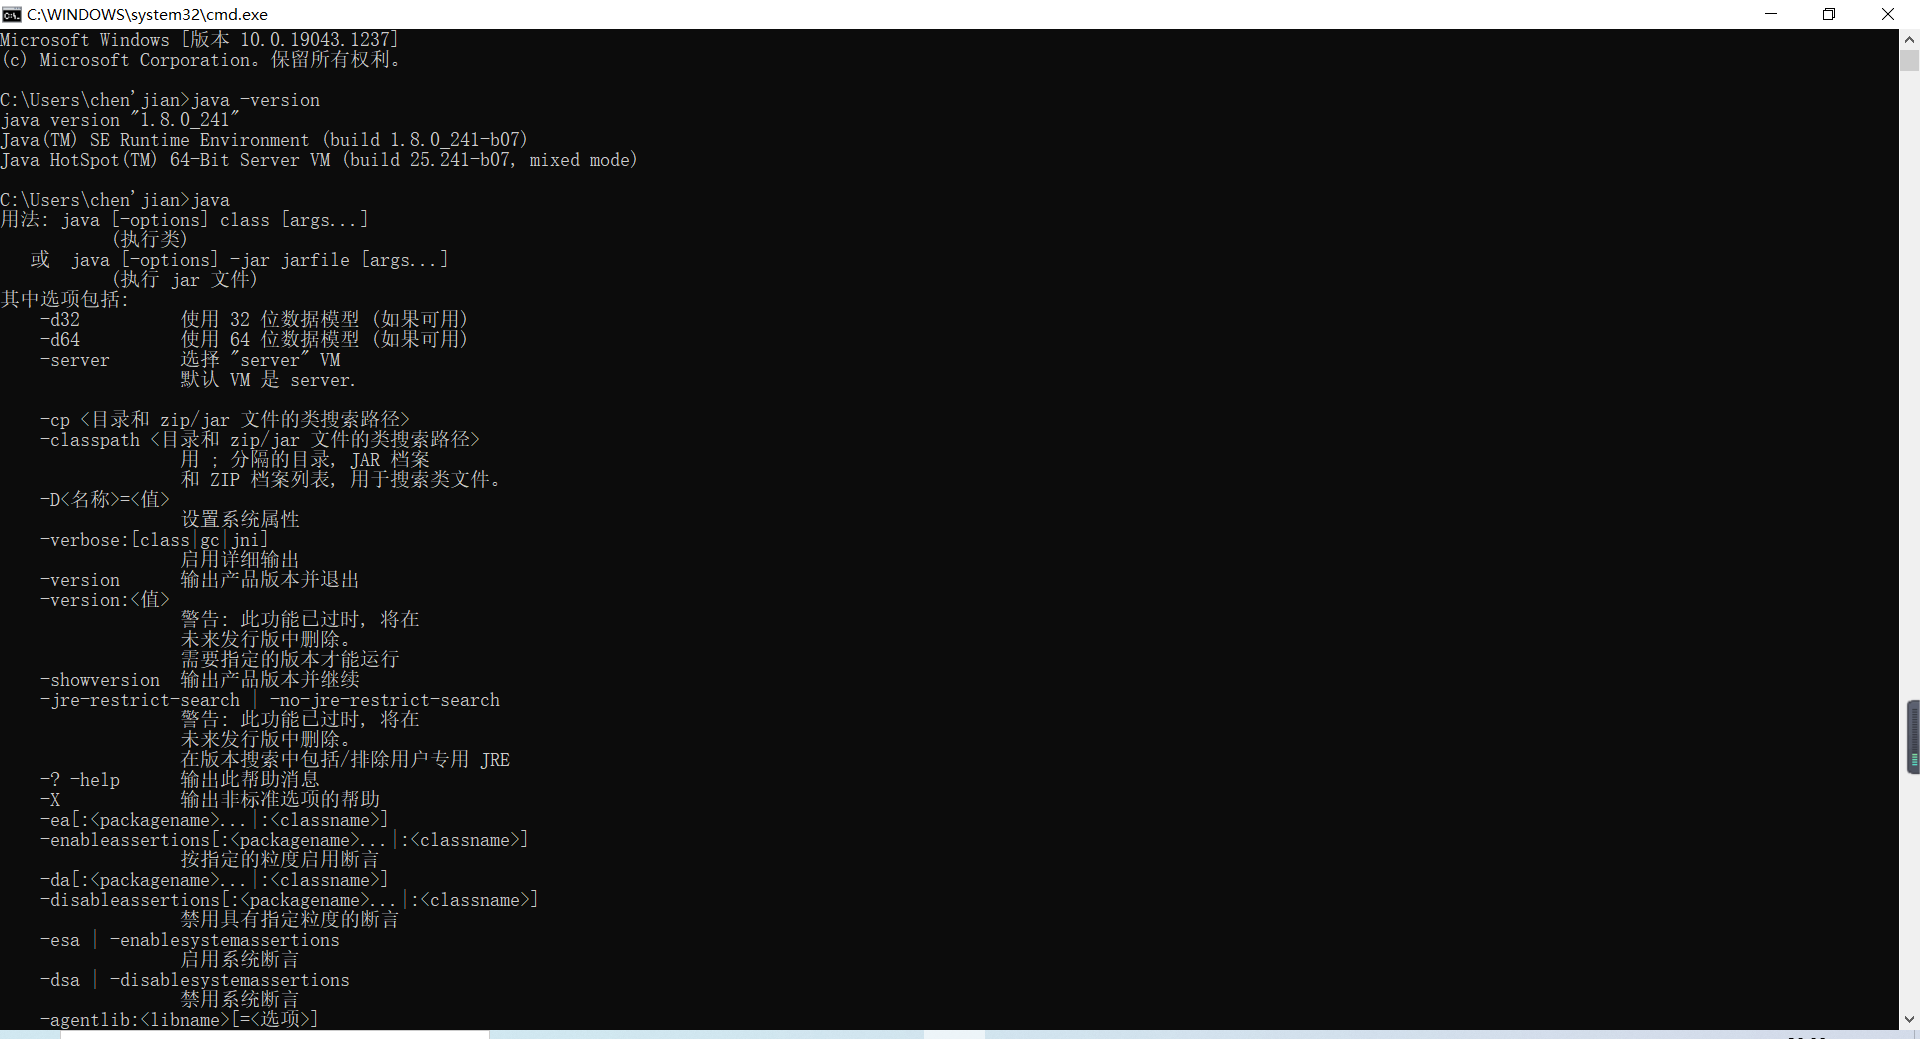Click the '-enableassertions' option line
1920x1039 pixels.
tap(284, 840)
